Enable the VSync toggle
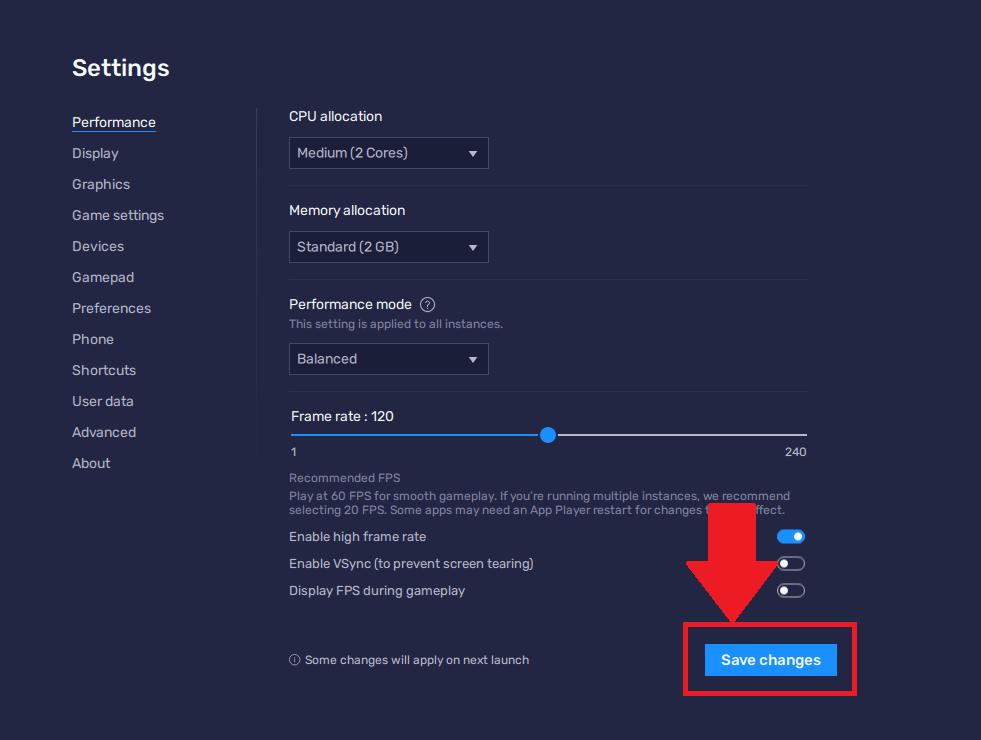 pyautogui.click(x=791, y=564)
